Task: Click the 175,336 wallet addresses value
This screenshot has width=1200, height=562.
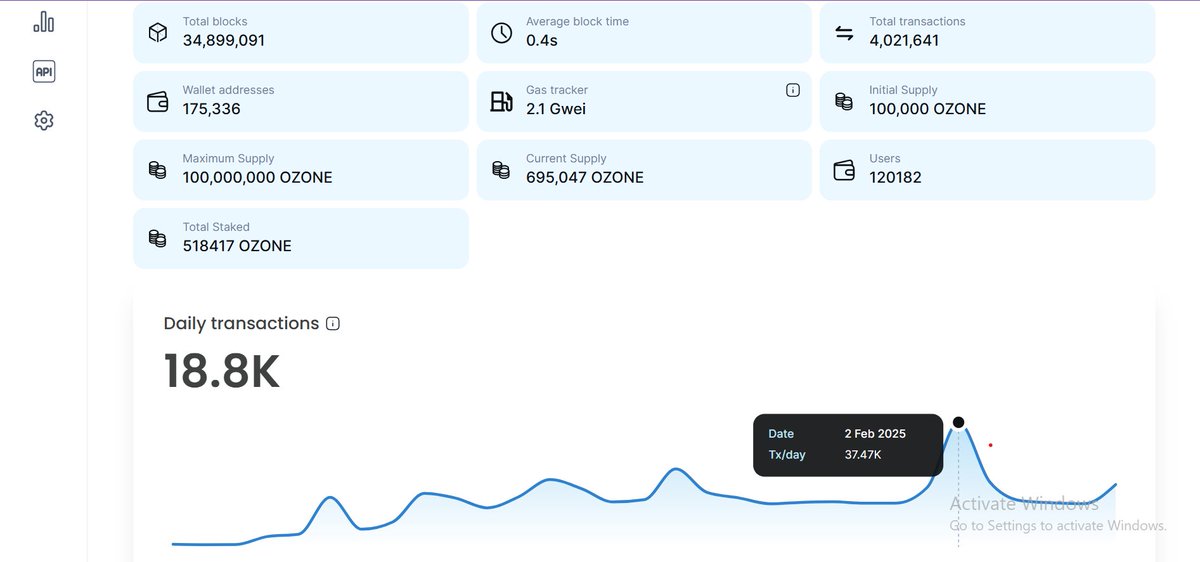Action: [211, 109]
